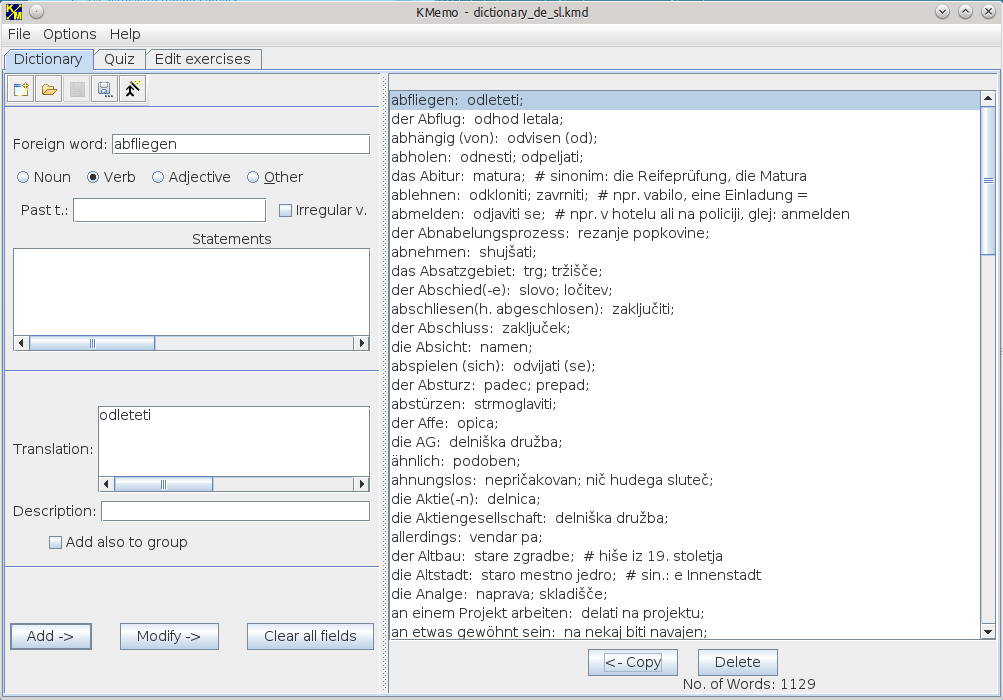This screenshot has height=700, width=1003.
Task: Click Translation scrollbar left arrow
Action: [x=107, y=484]
